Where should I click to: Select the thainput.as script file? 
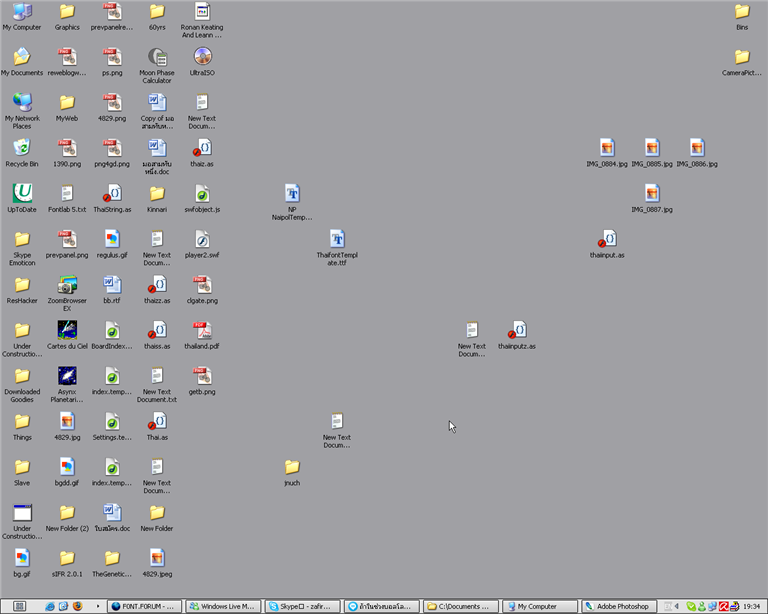607,244
